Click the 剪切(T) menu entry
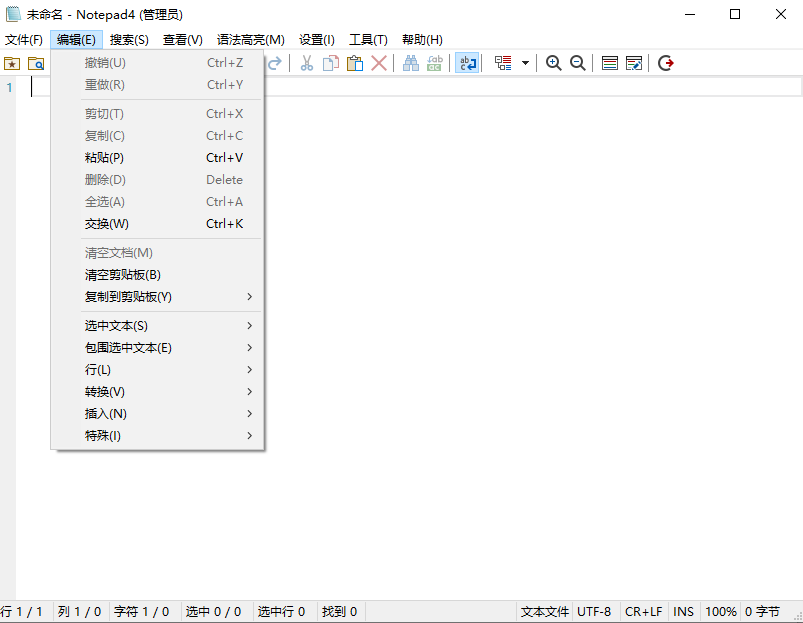 pos(158,114)
